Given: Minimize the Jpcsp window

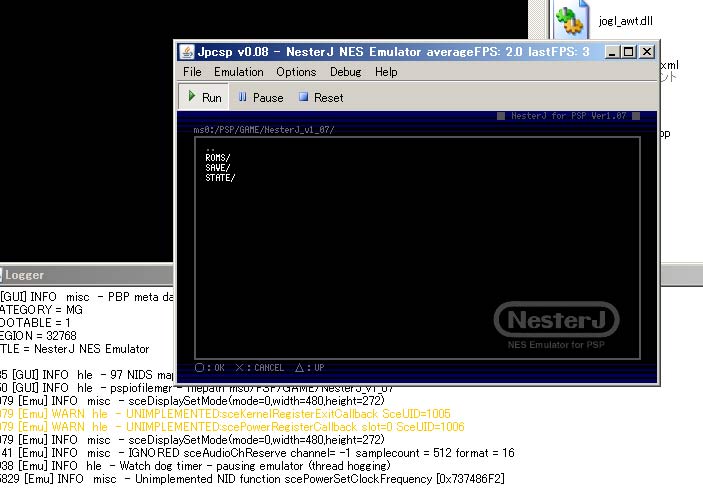Looking at the screenshot, I should tap(612, 52).
